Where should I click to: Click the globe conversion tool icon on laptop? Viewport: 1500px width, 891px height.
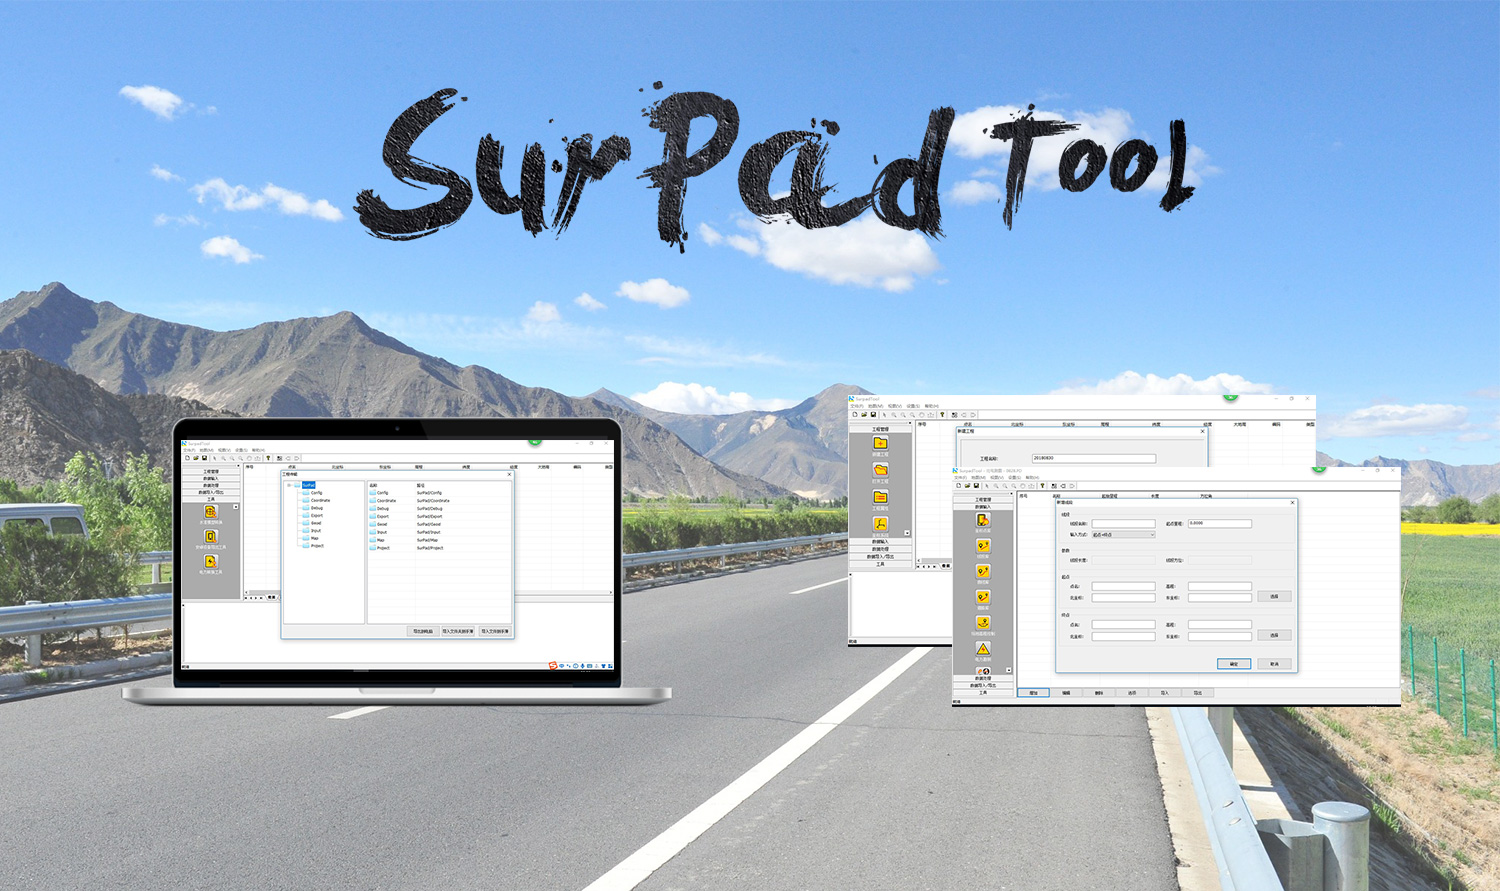click(210, 512)
